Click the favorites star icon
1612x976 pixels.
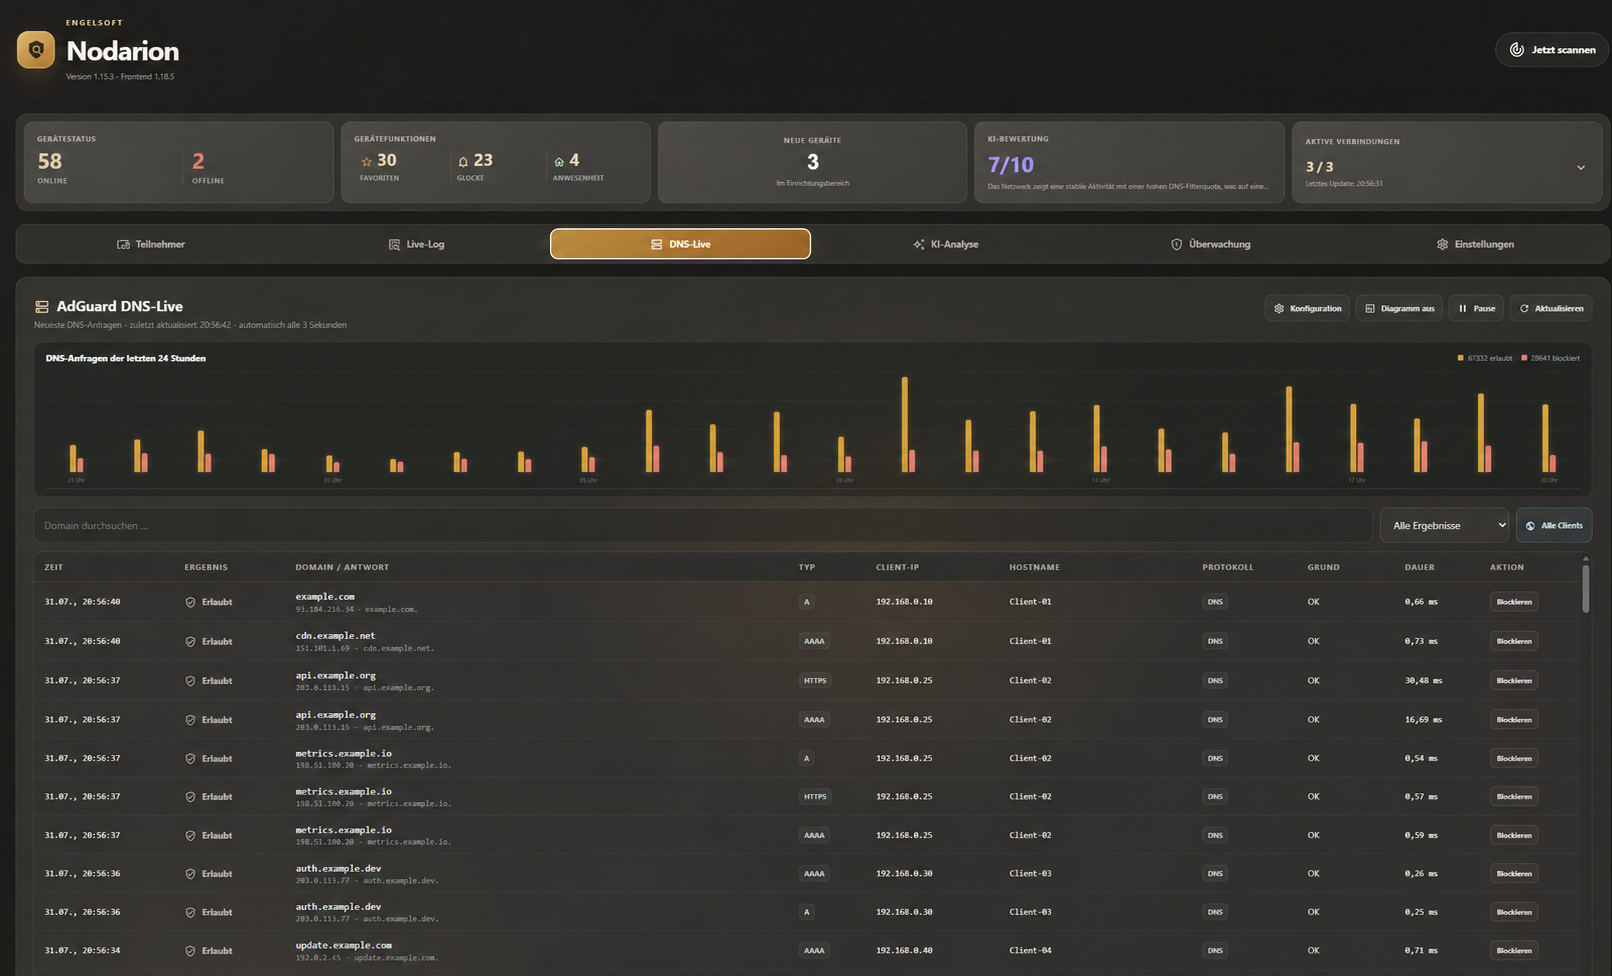[x=366, y=162]
